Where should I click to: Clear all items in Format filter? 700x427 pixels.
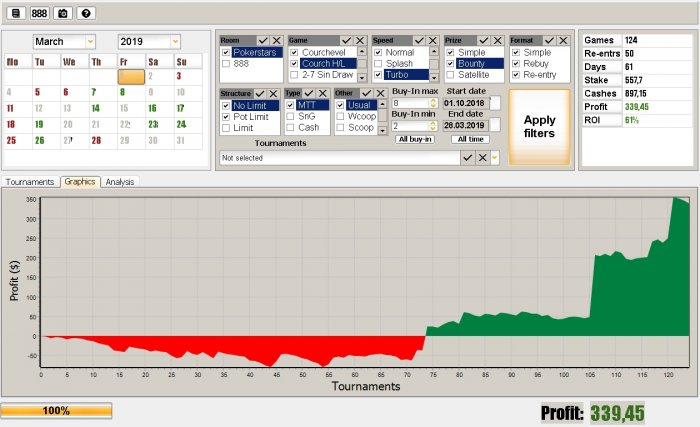click(x=563, y=41)
